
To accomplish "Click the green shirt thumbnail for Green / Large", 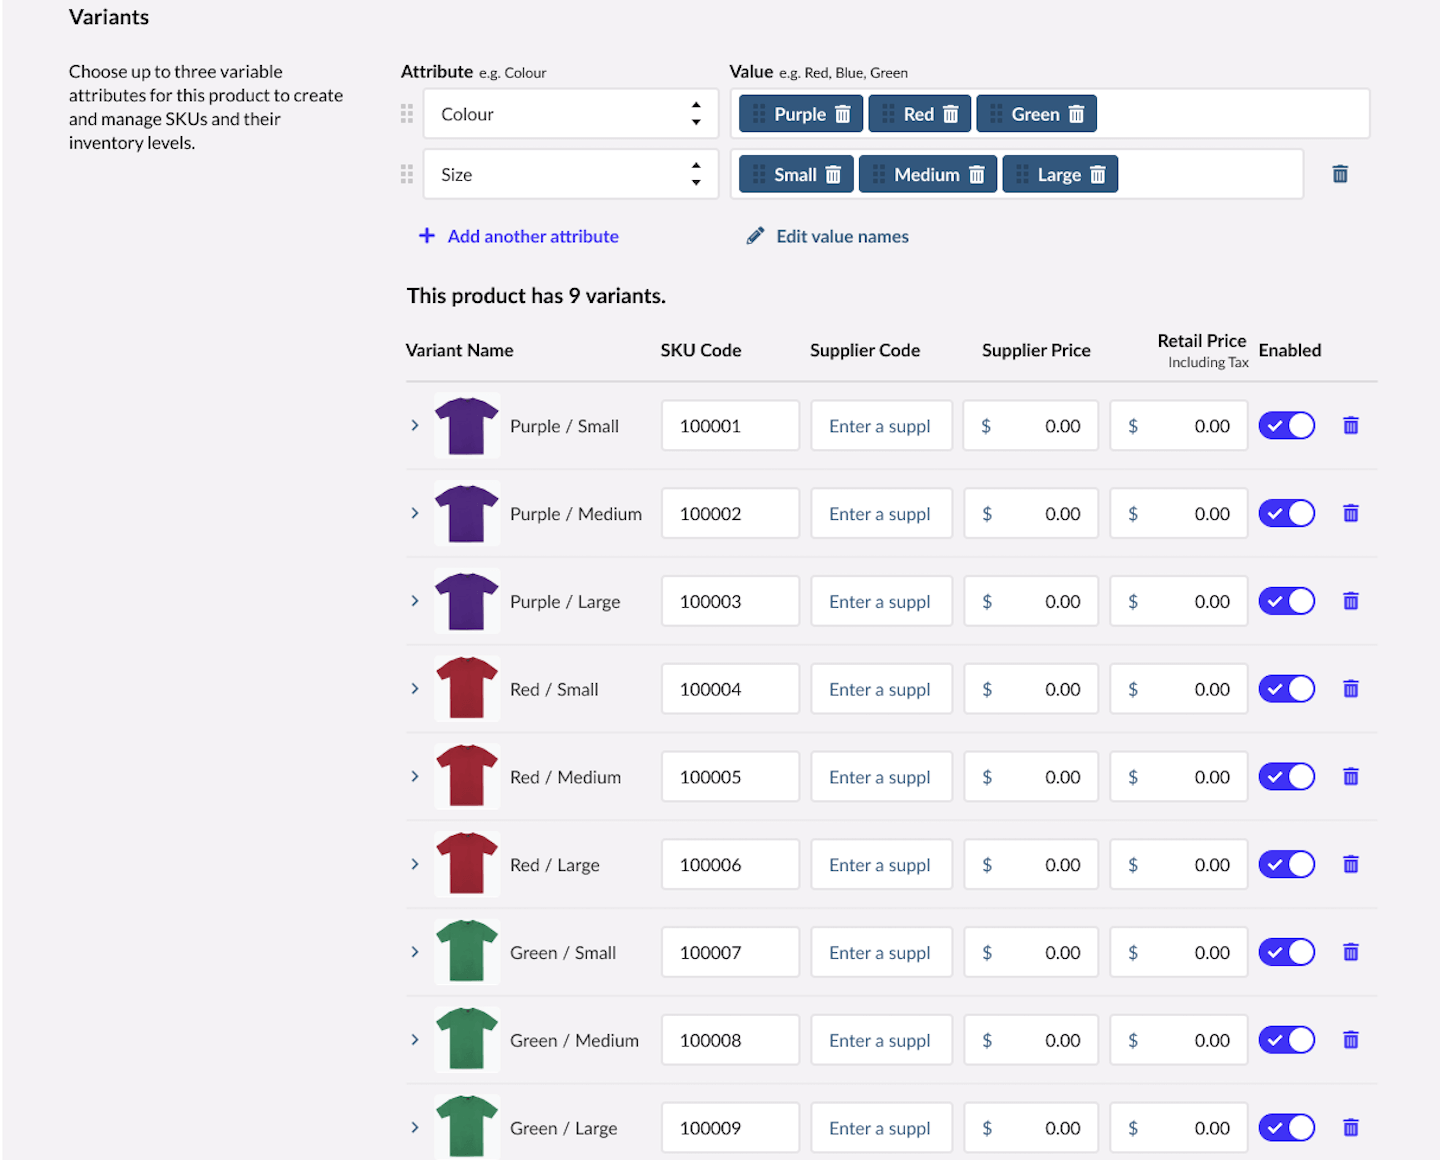I will click(x=466, y=1127).
